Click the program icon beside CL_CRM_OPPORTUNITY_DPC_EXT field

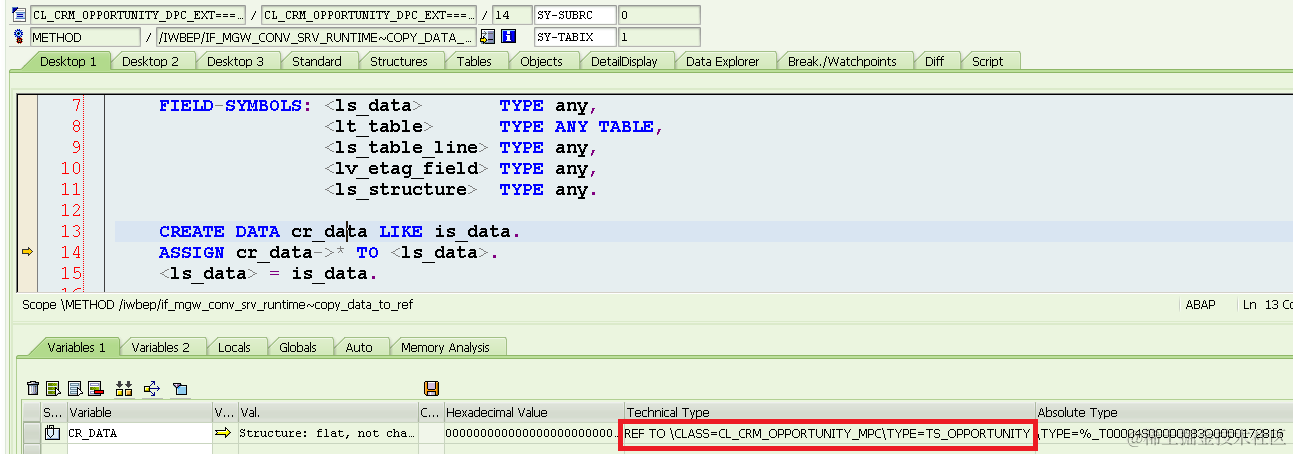point(19,16)
